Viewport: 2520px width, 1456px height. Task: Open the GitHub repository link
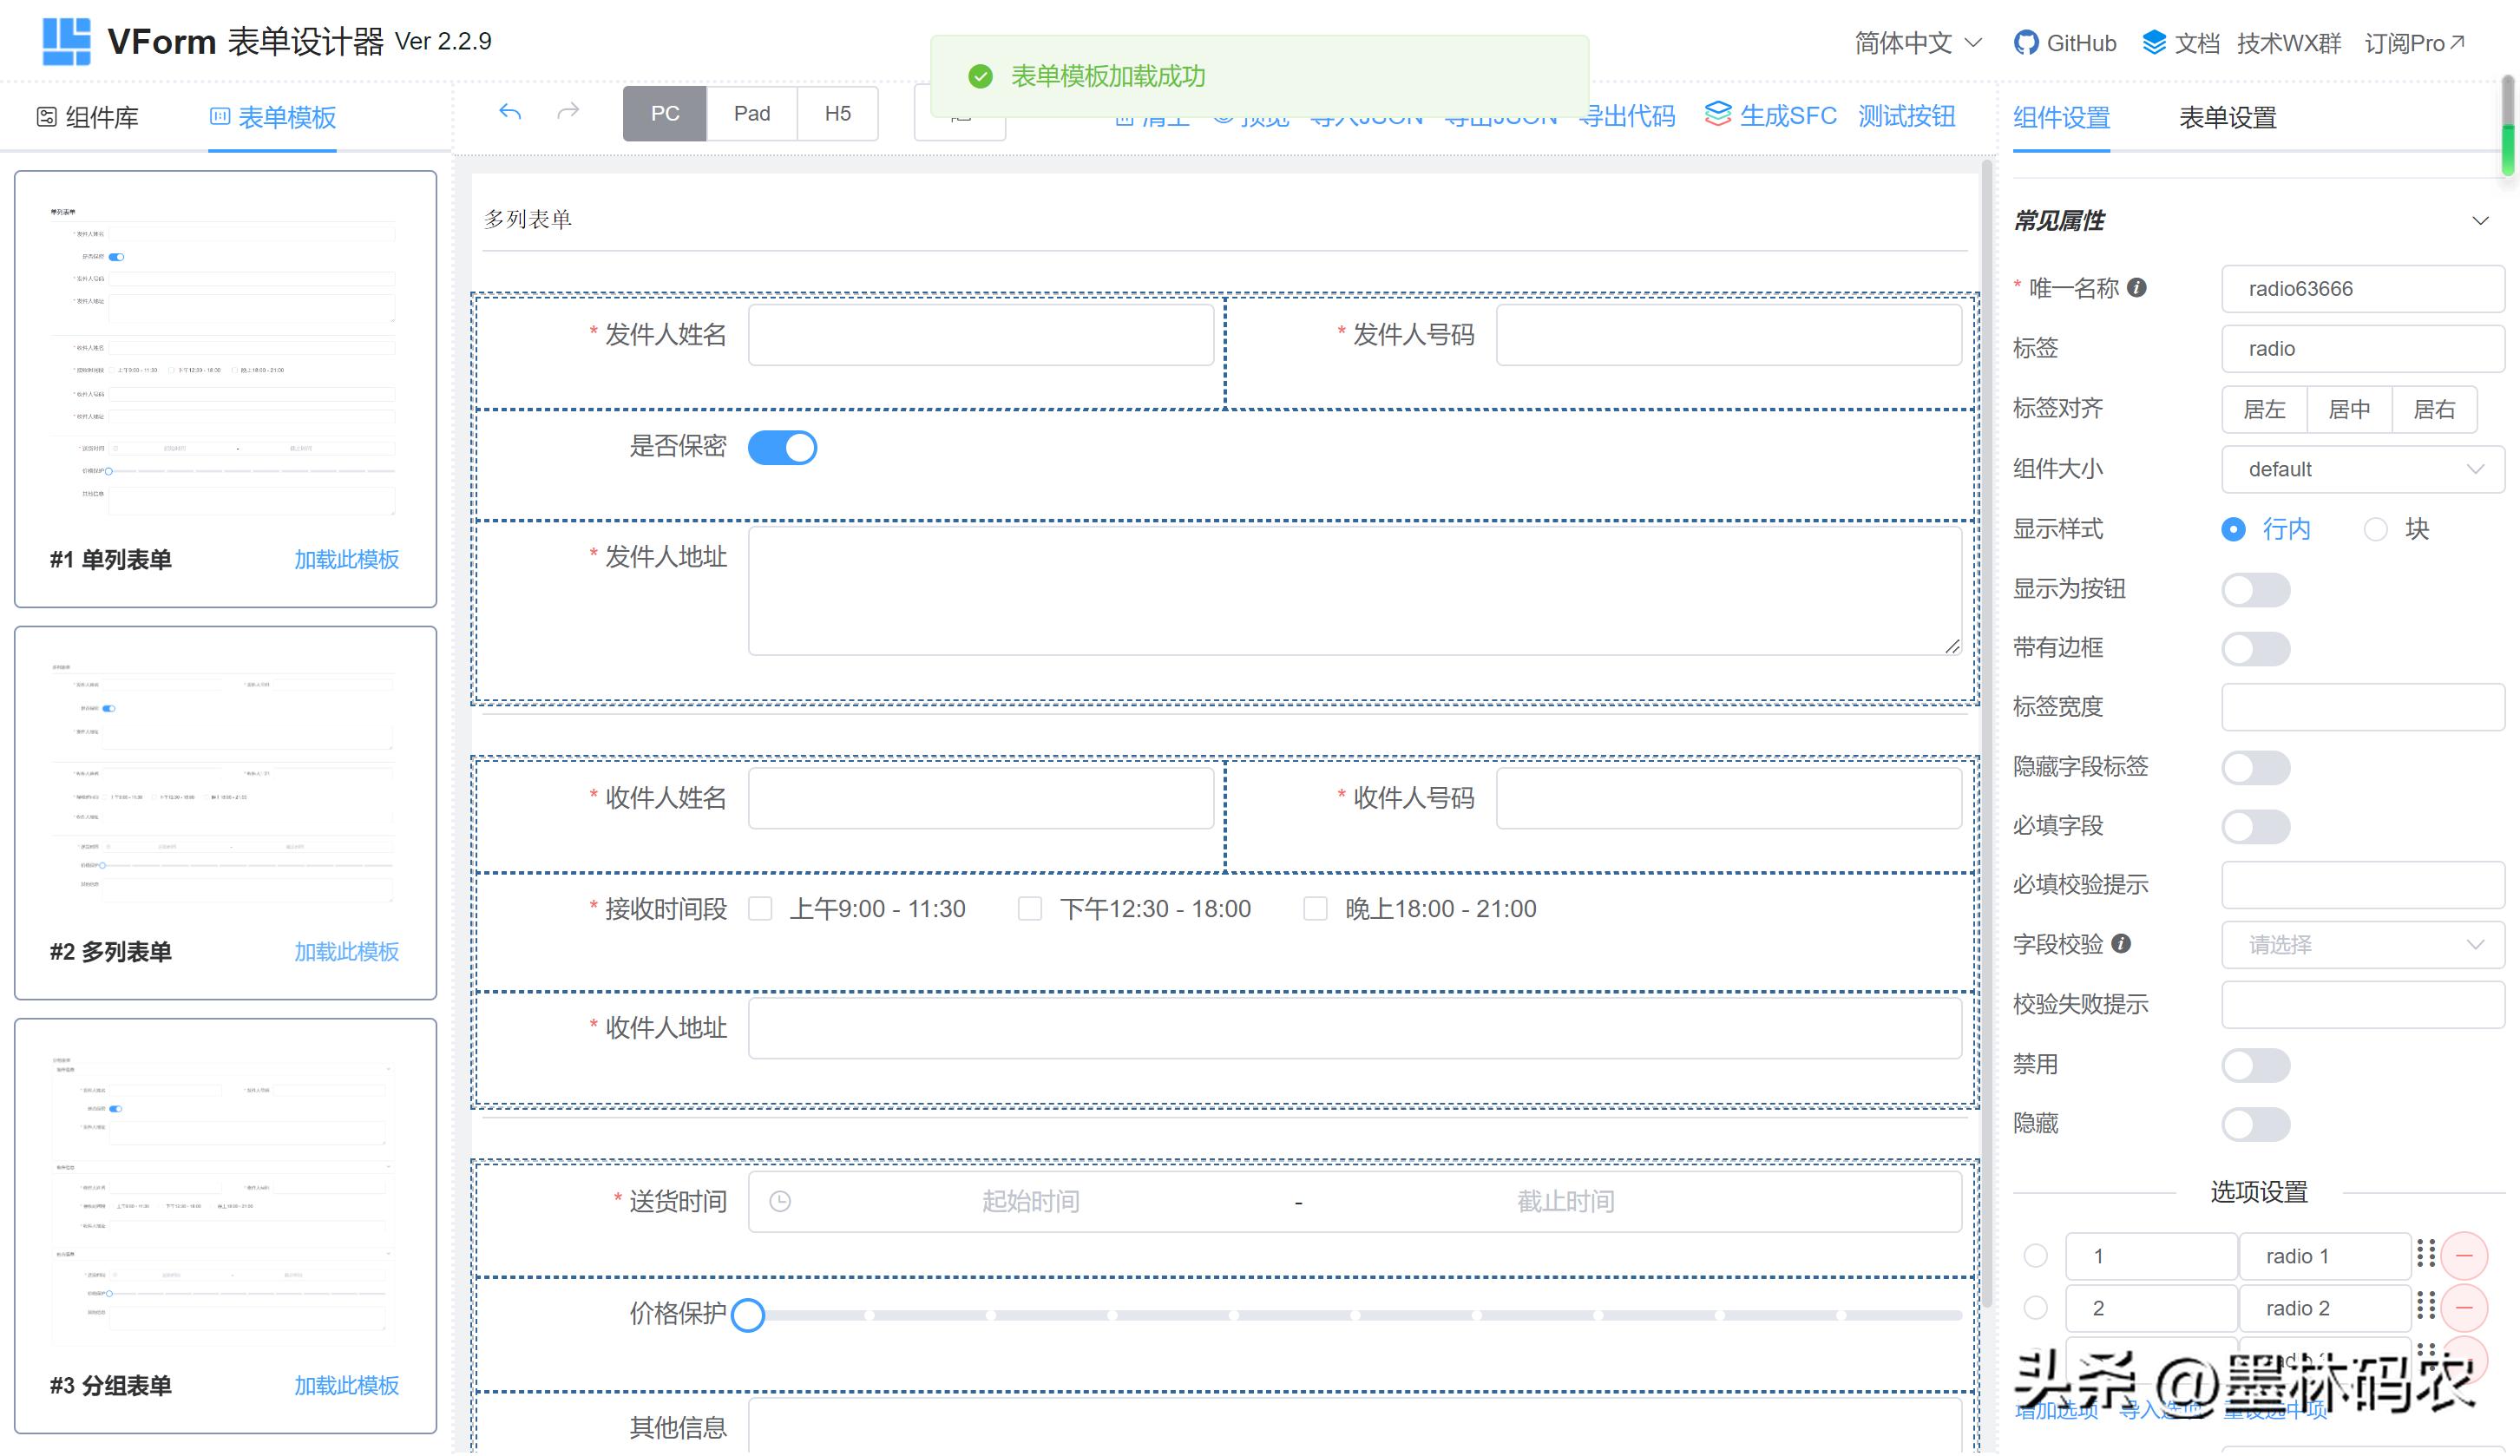pos(2064,42)
